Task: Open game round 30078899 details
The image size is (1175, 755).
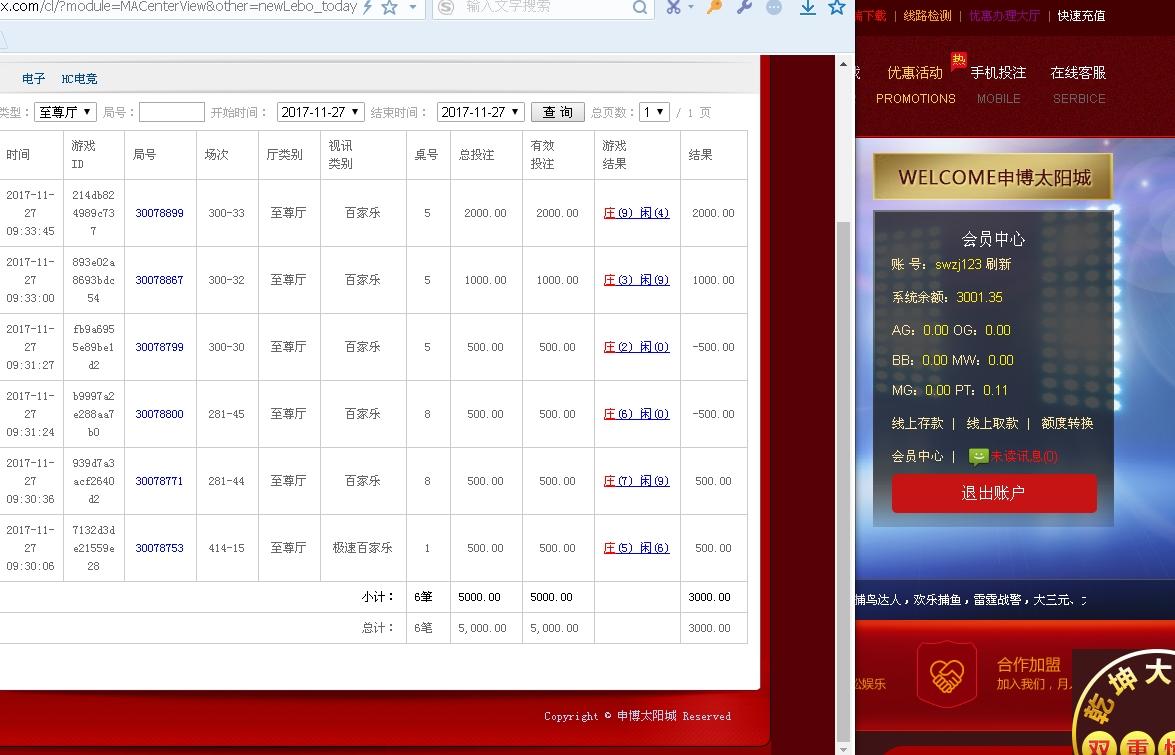Action: (x=158, y=213)
